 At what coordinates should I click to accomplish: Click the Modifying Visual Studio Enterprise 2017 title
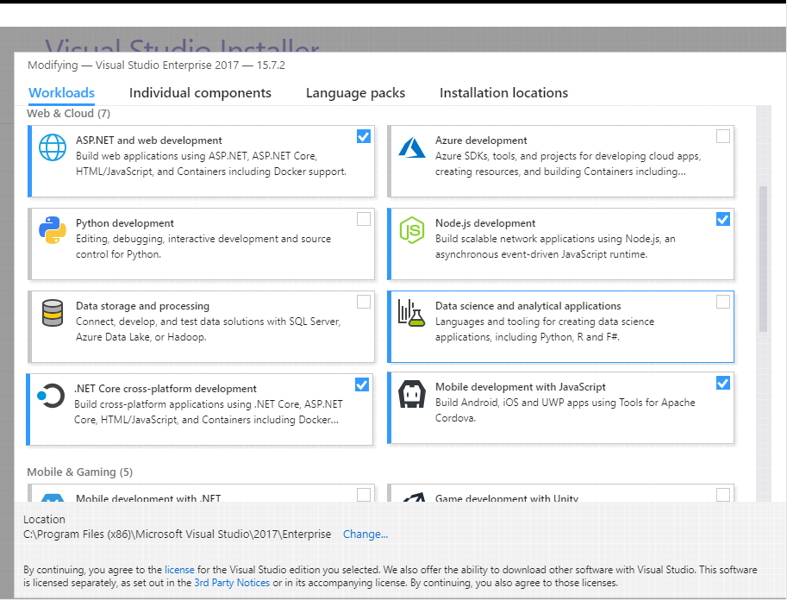click(x=156, y=65)
